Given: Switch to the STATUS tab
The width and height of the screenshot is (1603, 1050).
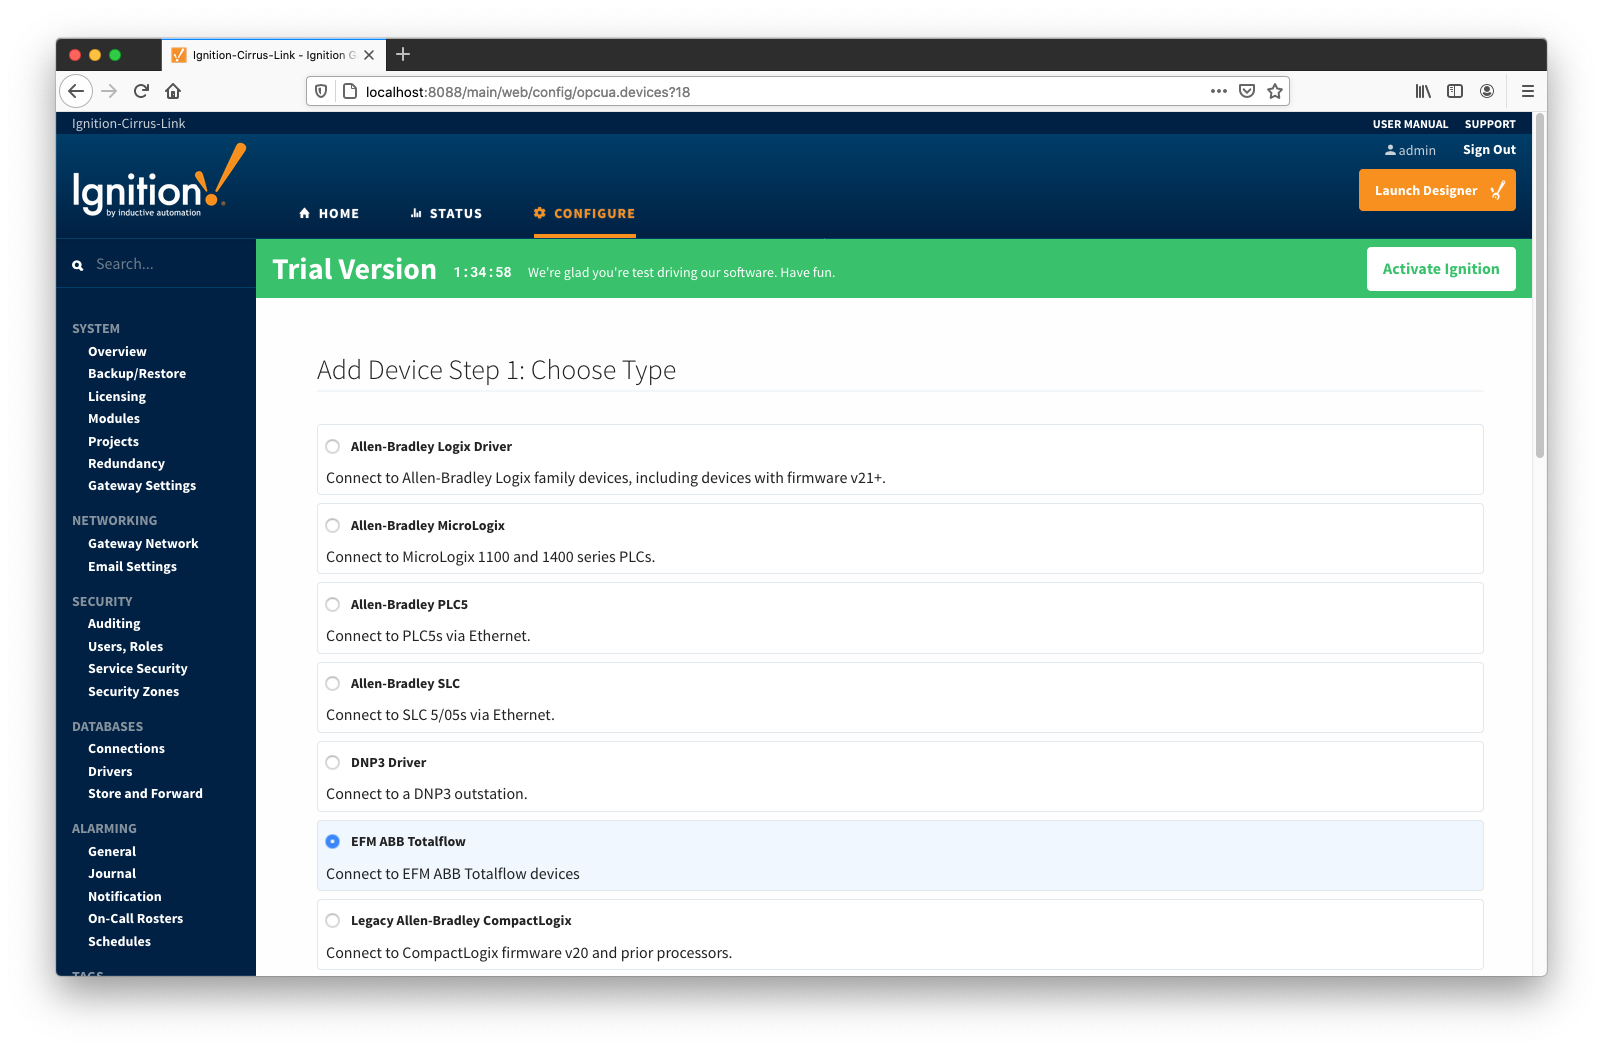Looking at the screenshot, I should point(446,214).
